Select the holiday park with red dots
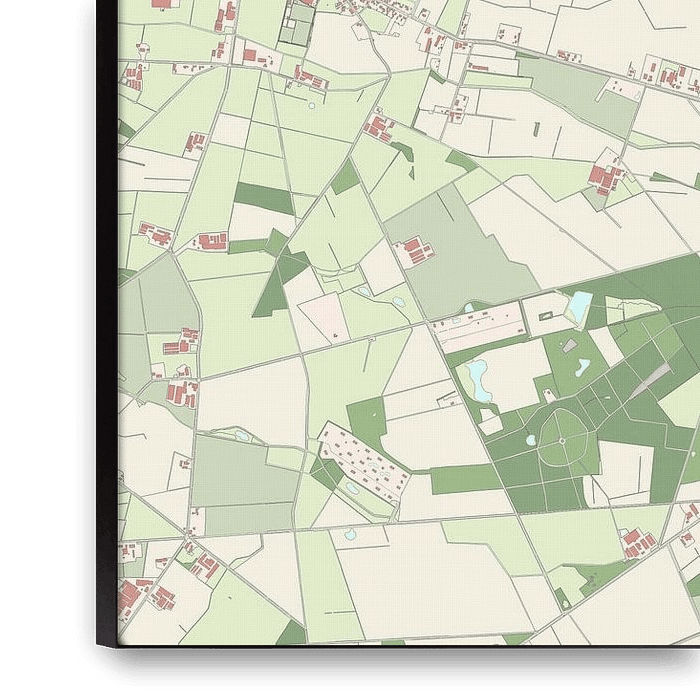The image size is (700, 700). [364, 461]
